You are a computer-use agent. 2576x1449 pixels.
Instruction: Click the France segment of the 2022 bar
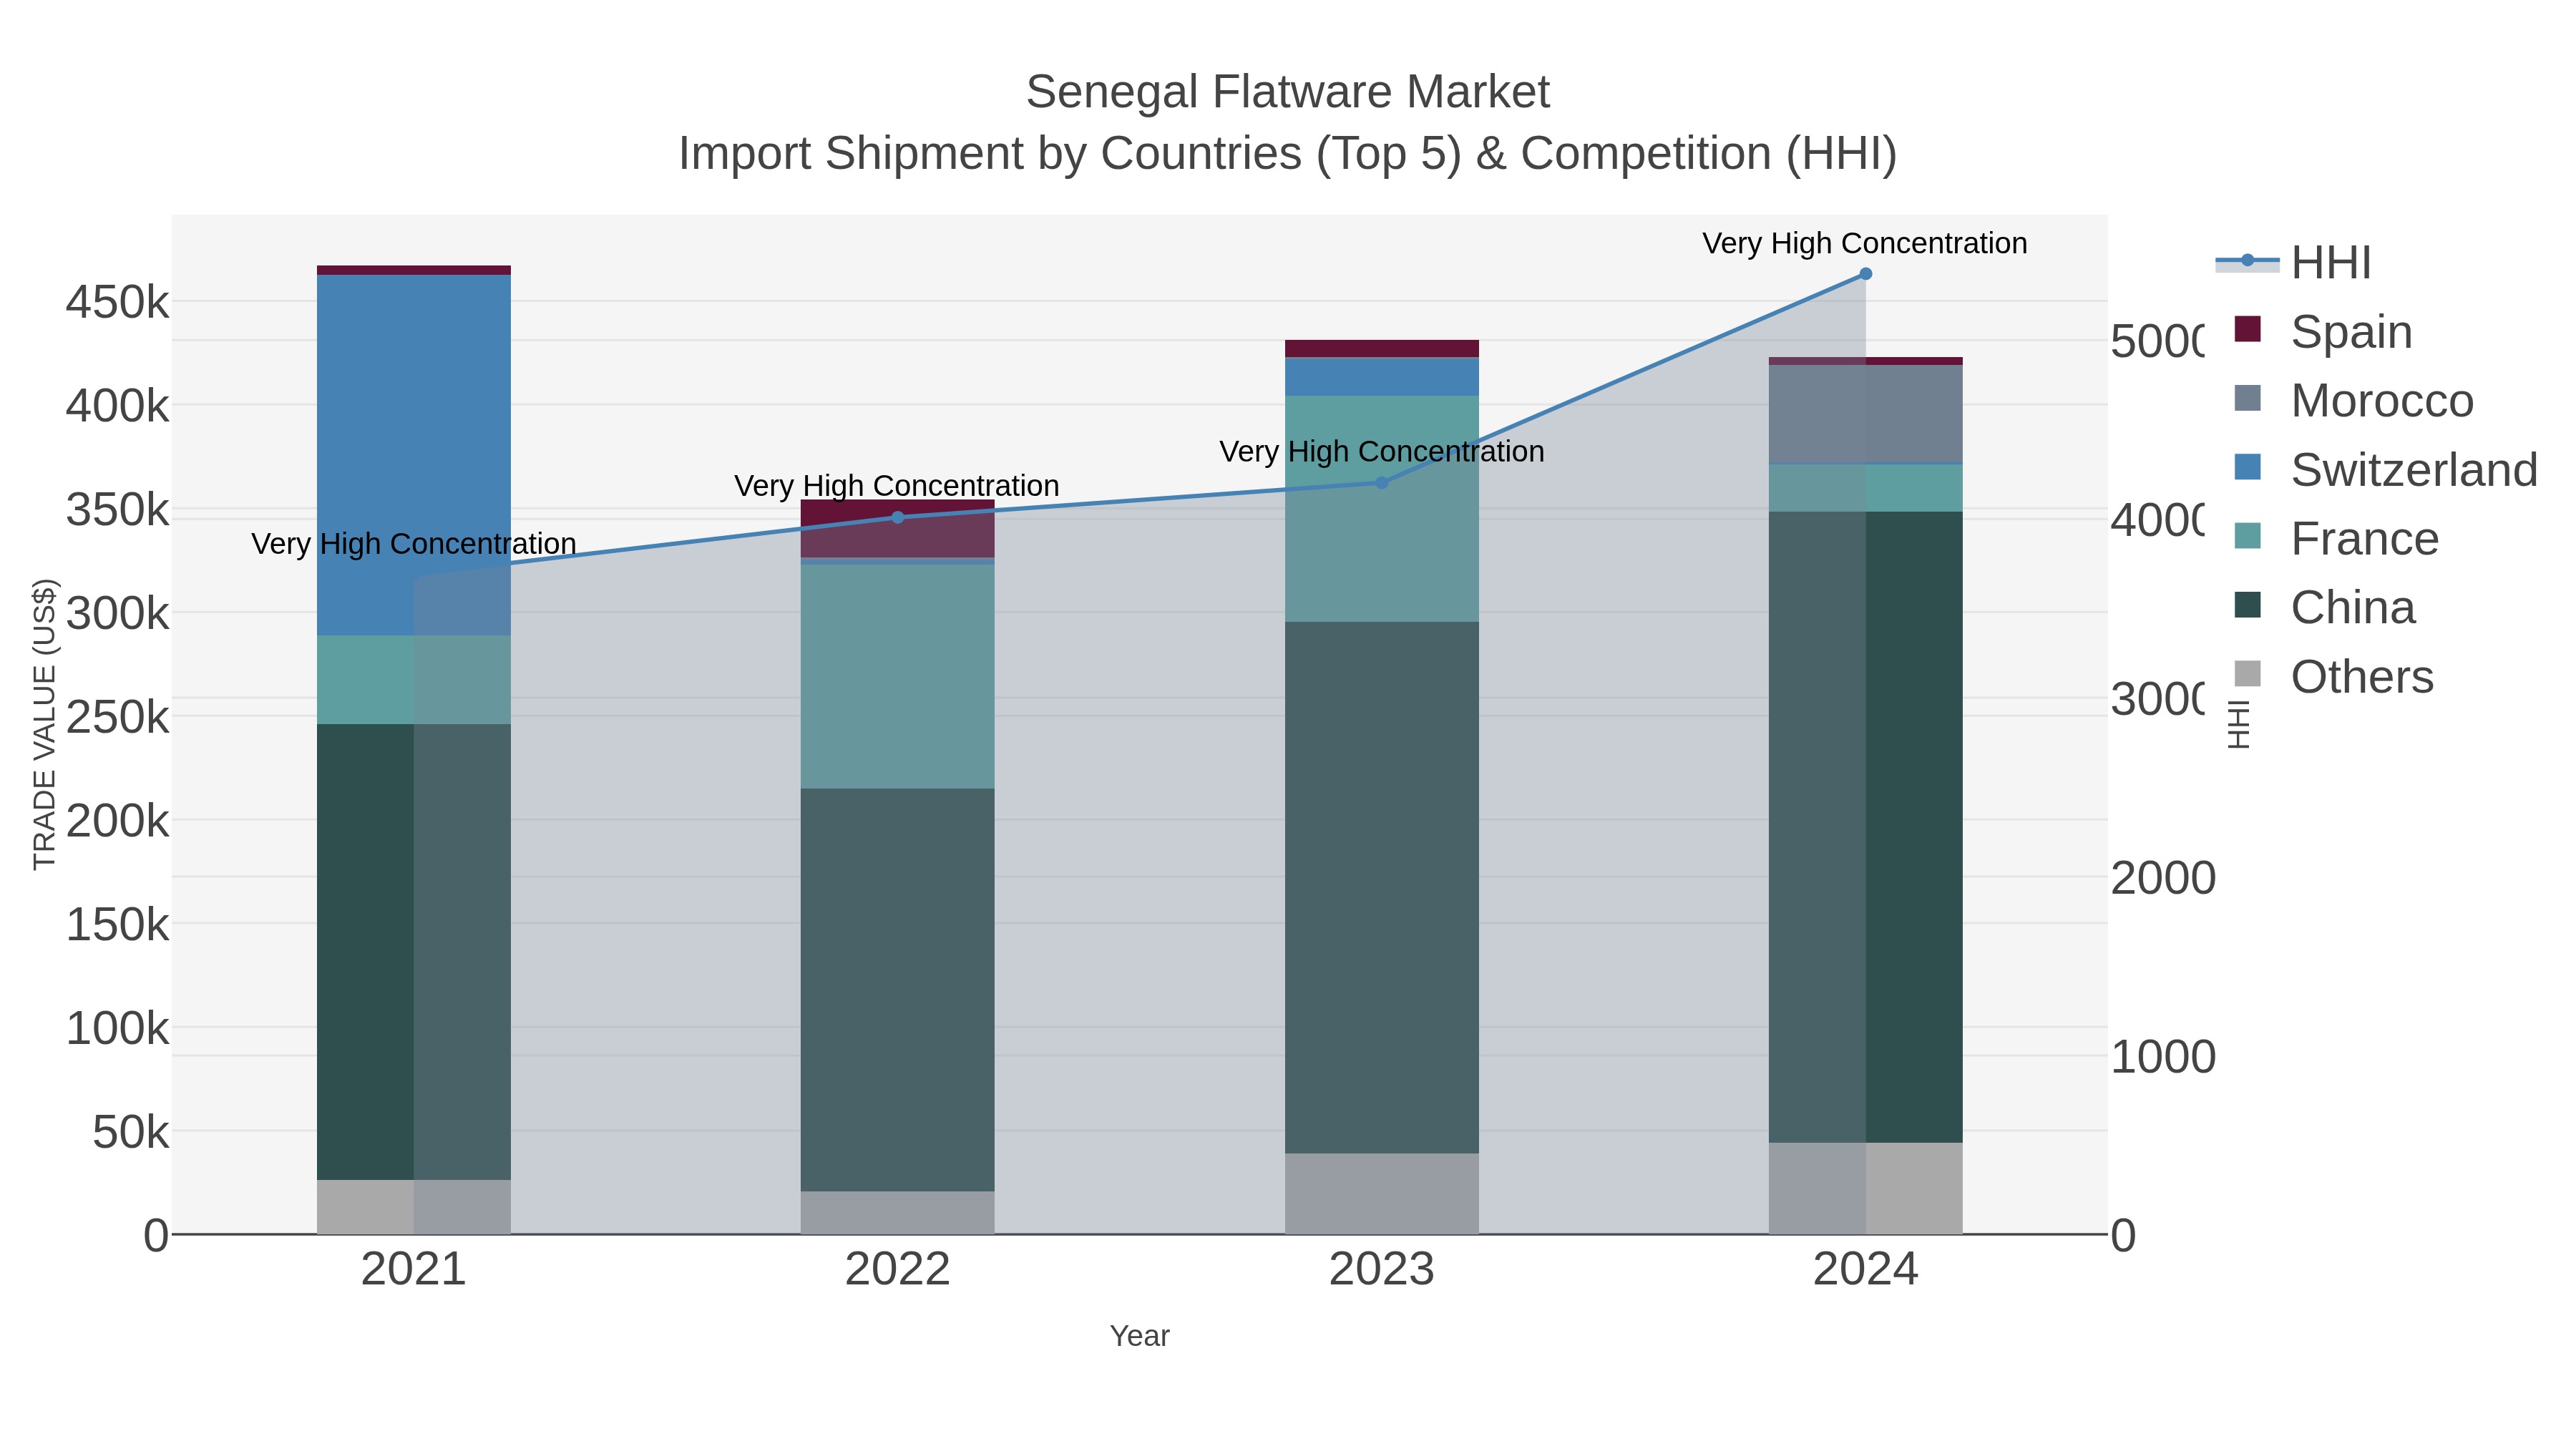(897, 677)
